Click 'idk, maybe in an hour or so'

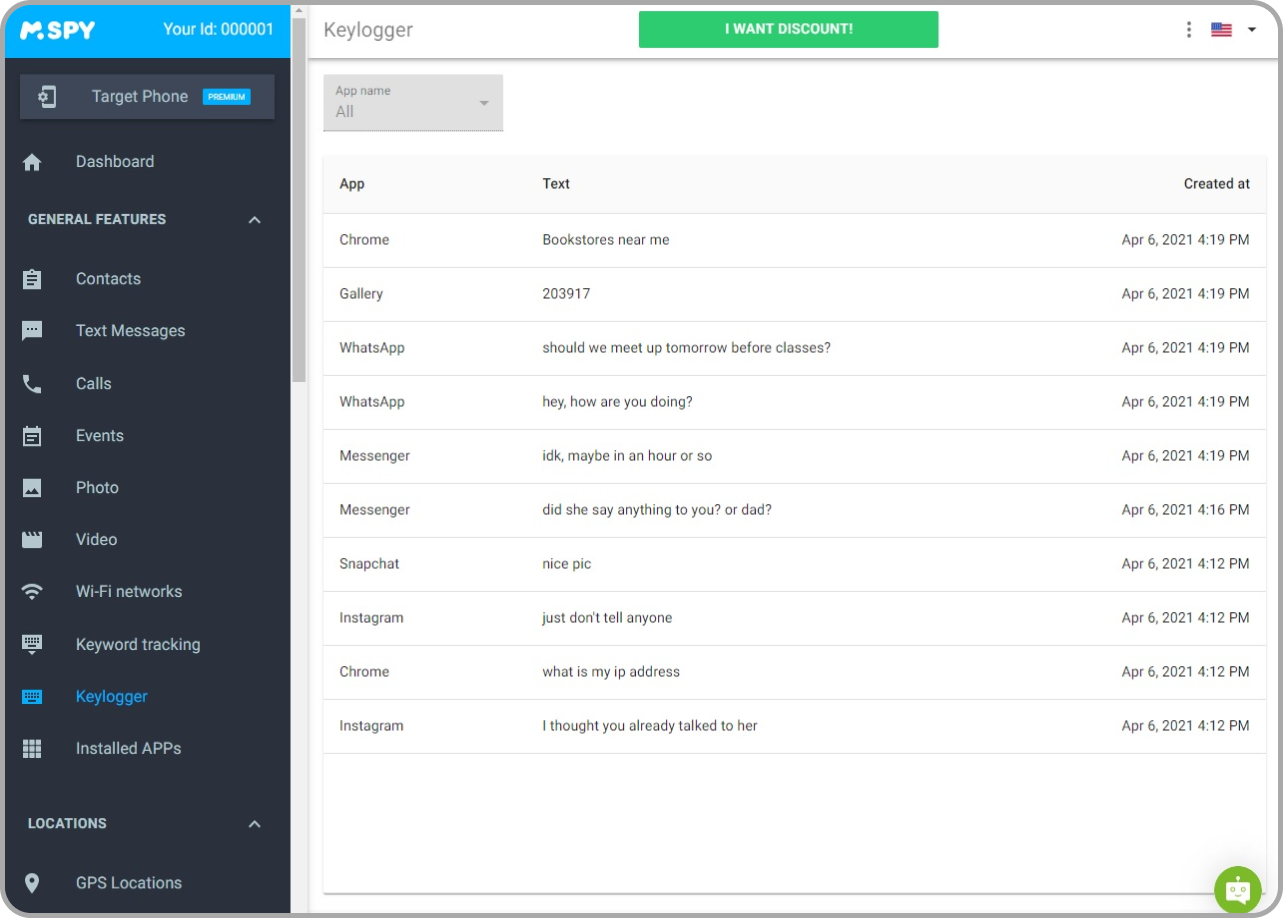627,456
